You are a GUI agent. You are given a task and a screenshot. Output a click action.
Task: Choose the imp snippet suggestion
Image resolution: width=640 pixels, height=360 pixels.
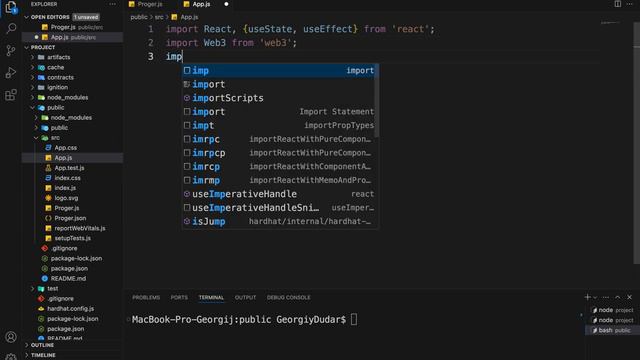point(279,71)
